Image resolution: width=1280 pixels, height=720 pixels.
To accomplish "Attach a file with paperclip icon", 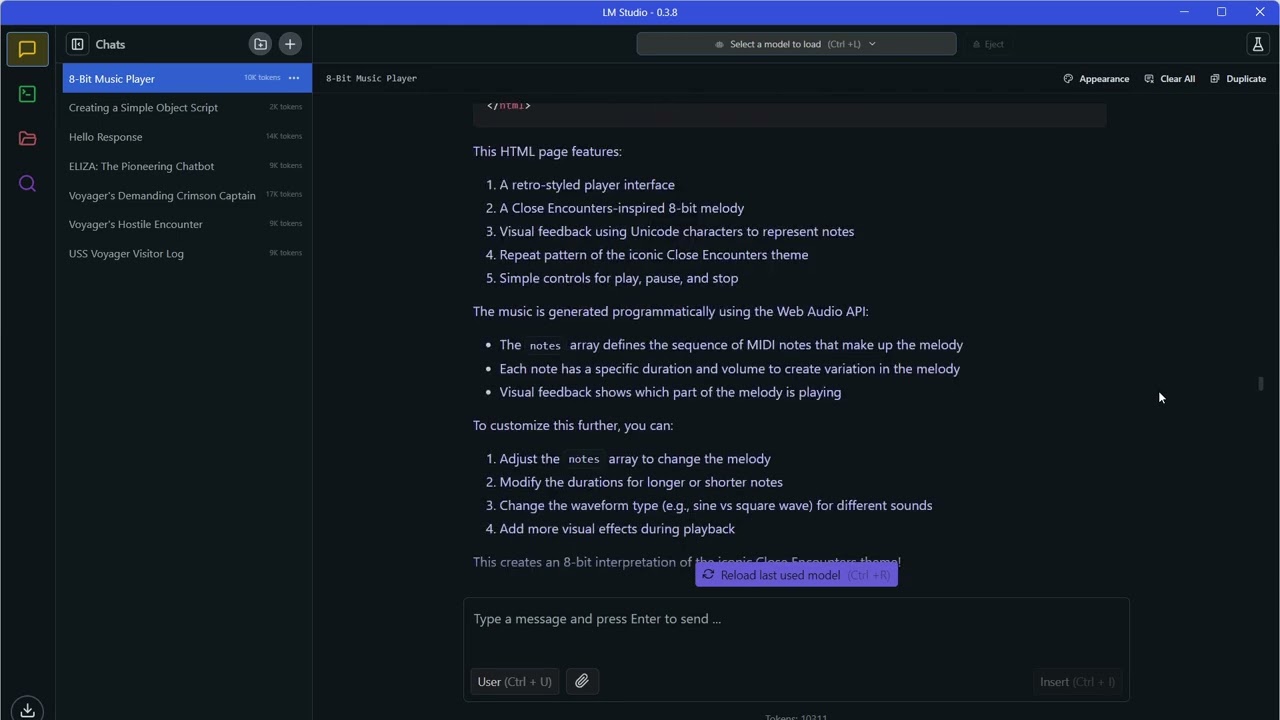I will pyautogui.click(x=581, y=682).
